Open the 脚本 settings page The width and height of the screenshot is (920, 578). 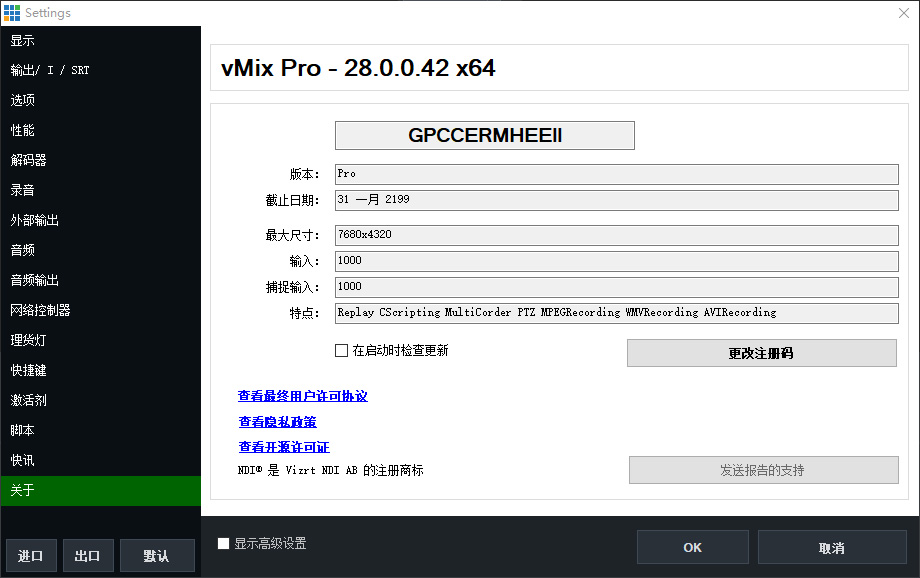click(23, 430)
